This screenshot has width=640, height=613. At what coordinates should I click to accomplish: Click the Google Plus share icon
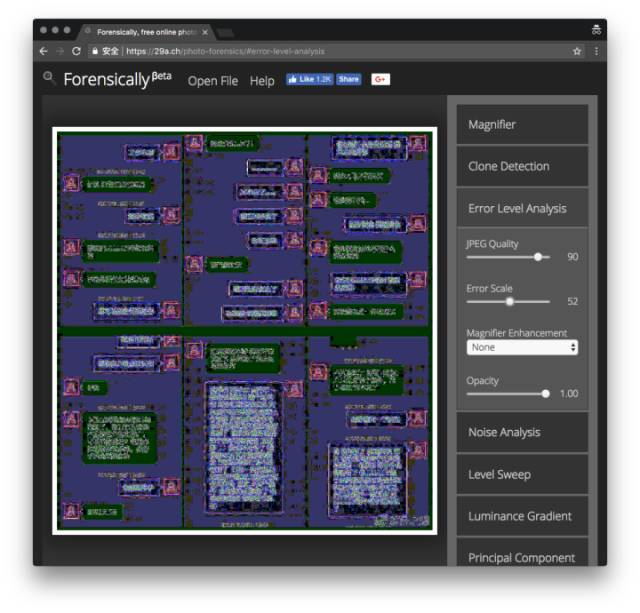coord(380,79)
